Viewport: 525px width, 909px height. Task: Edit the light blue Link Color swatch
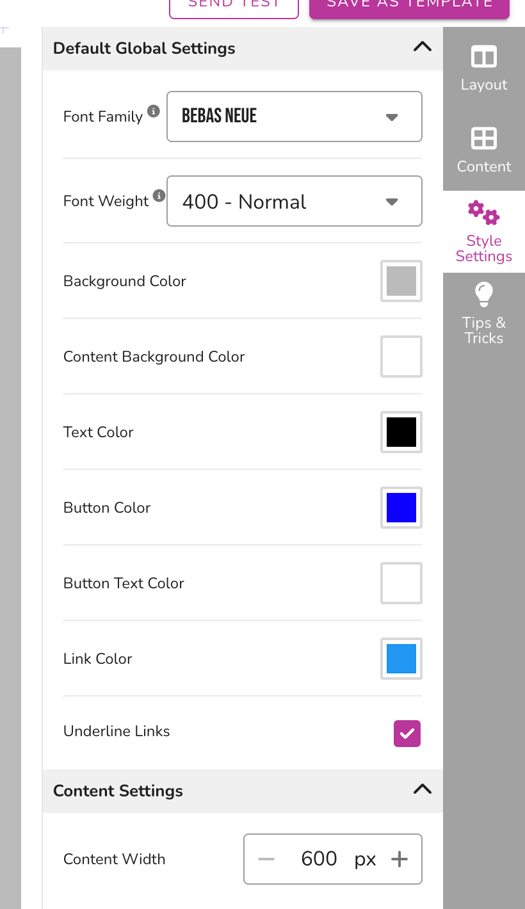click(x=401, y=659)
